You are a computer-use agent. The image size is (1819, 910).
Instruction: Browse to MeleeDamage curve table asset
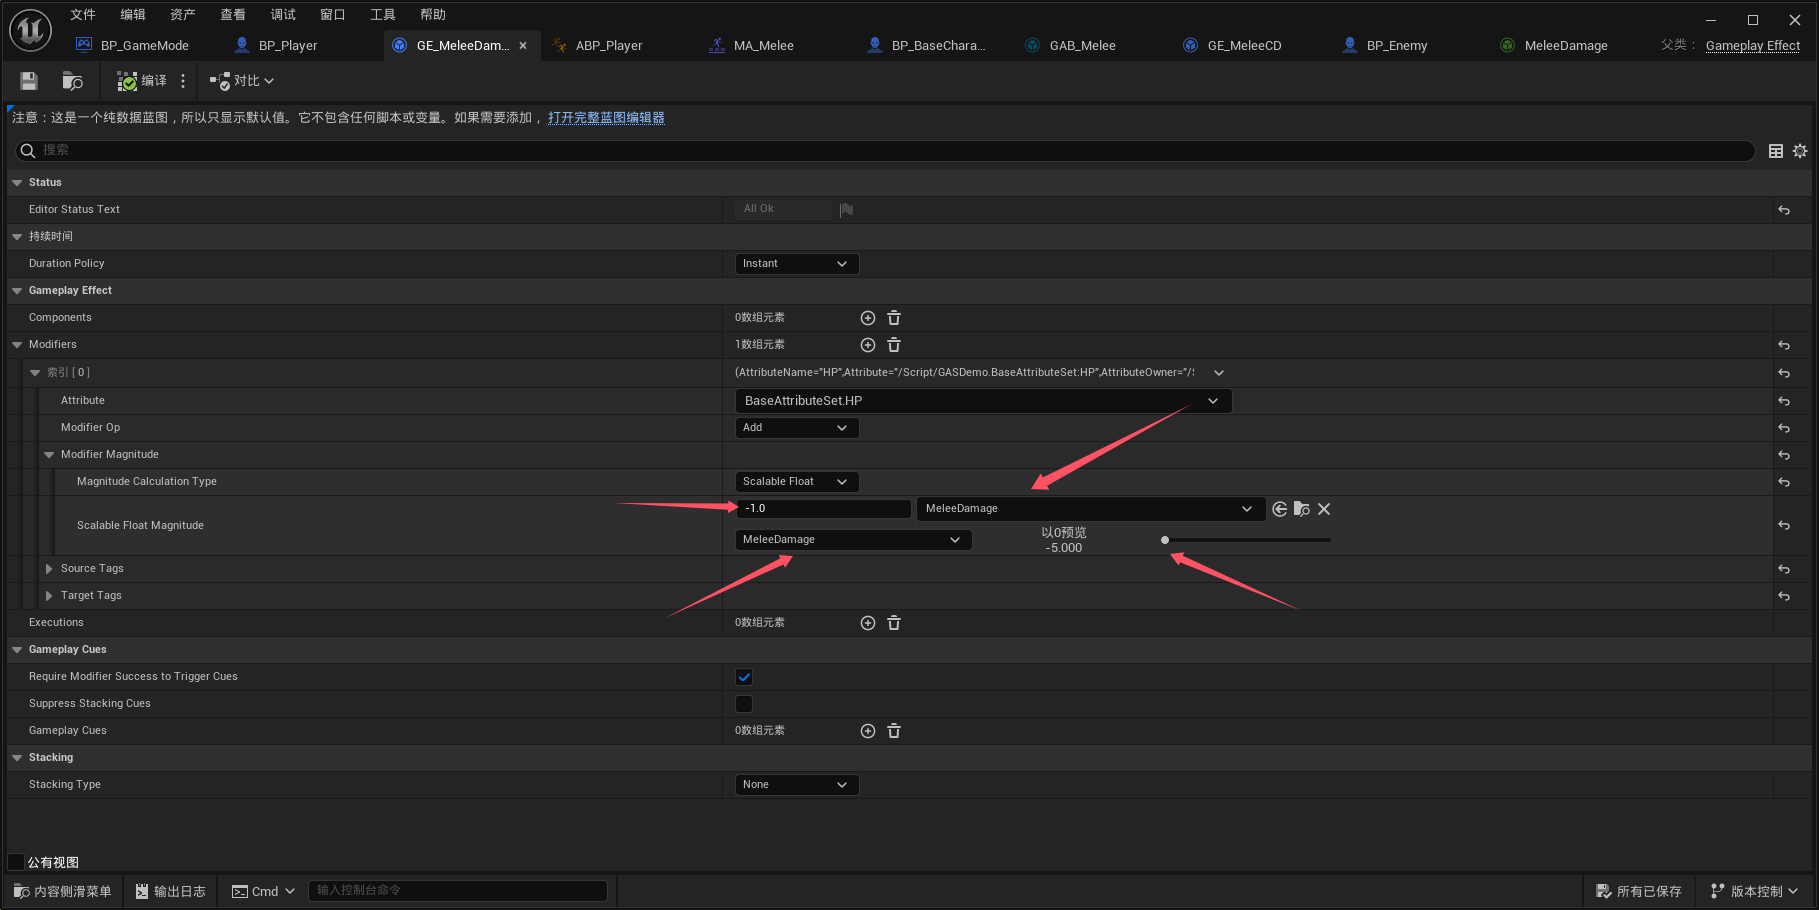(1302, 509)
